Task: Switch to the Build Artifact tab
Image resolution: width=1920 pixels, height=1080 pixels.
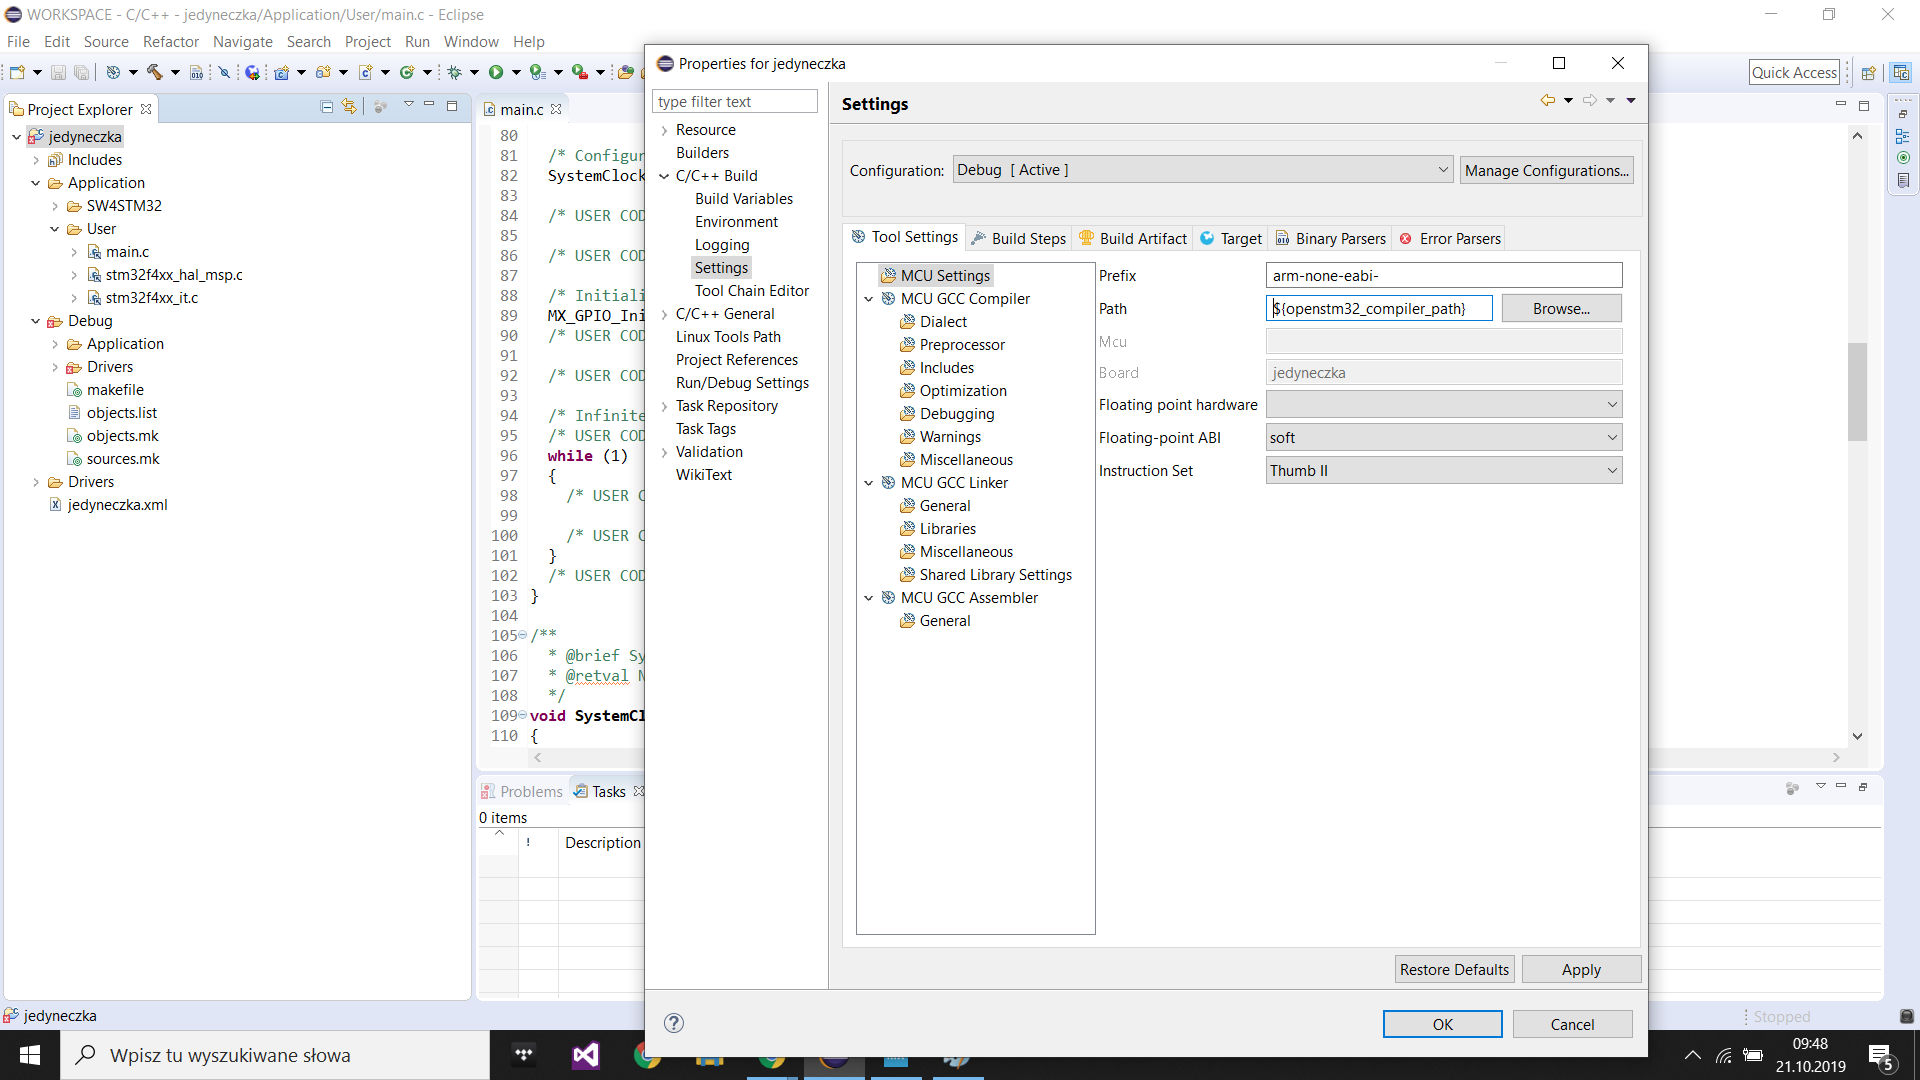Action: point(1132,238)
